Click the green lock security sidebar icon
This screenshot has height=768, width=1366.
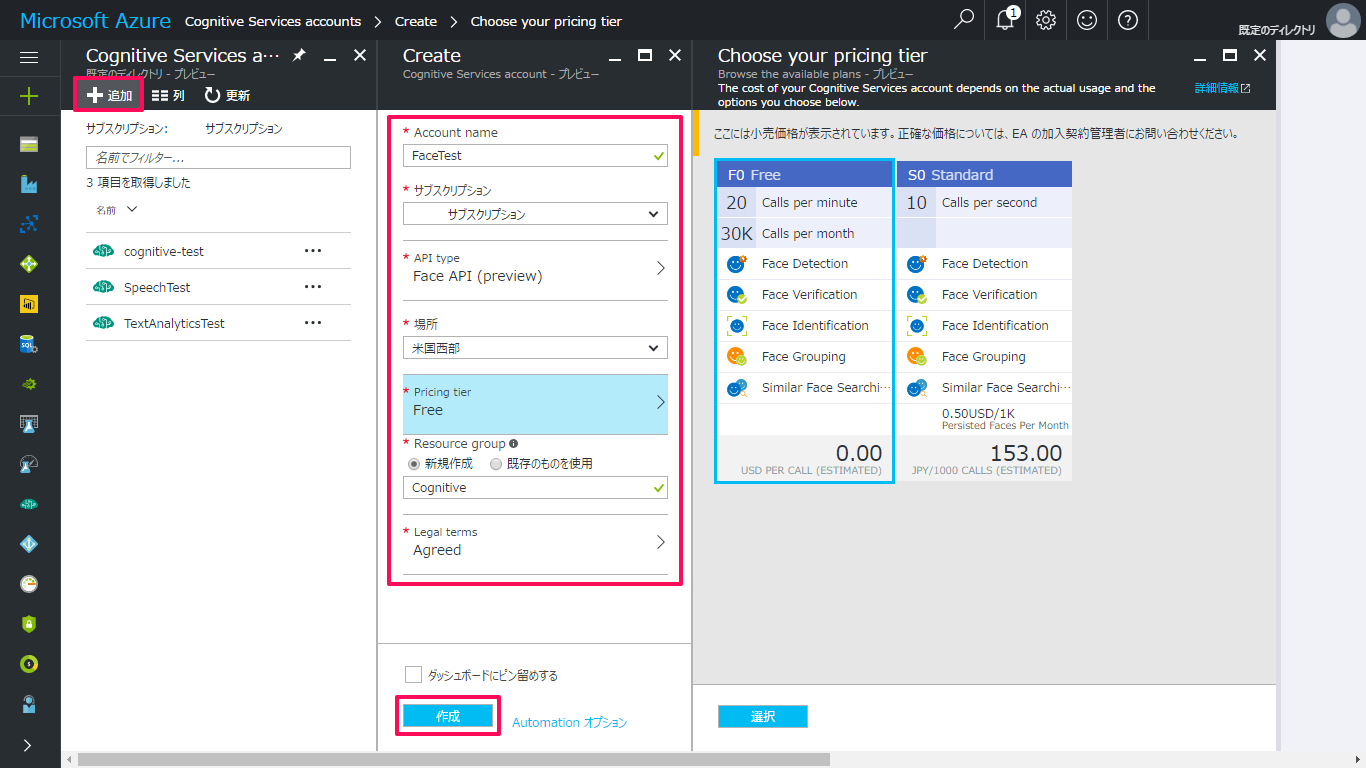29,624
